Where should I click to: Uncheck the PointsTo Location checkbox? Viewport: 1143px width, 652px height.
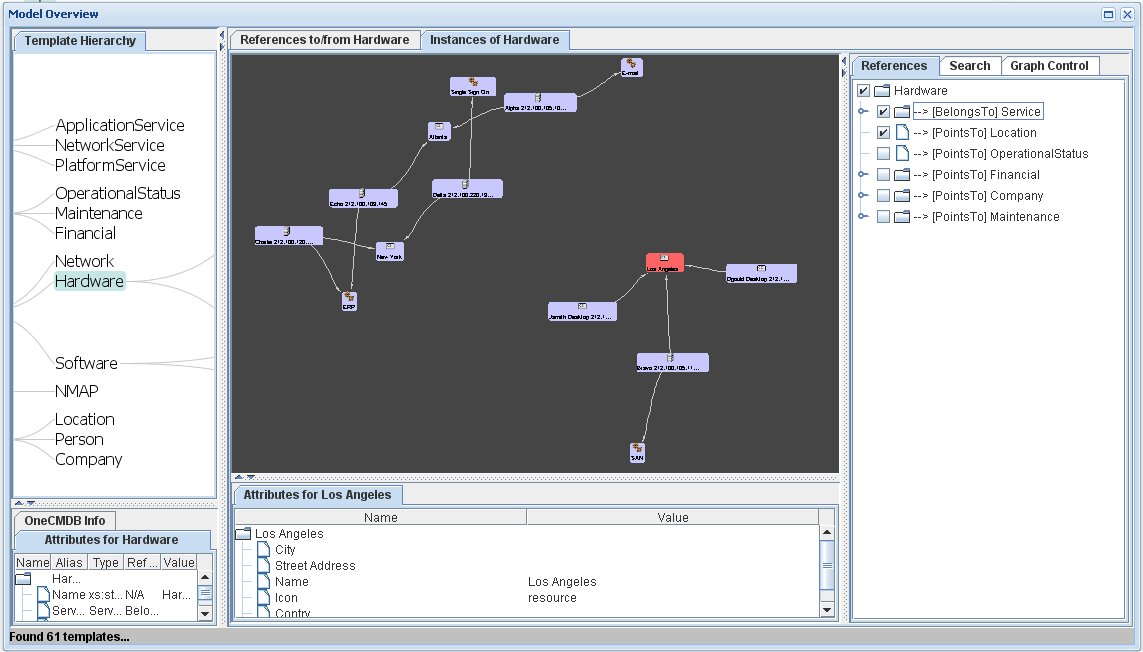883,133
